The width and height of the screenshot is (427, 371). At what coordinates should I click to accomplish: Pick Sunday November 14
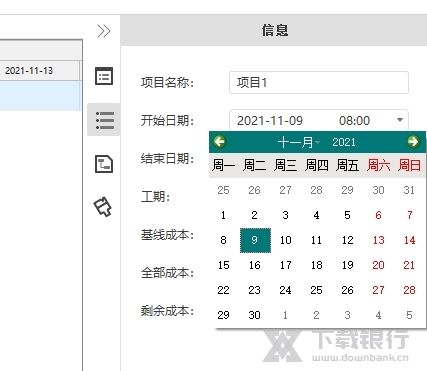[409, 240]
